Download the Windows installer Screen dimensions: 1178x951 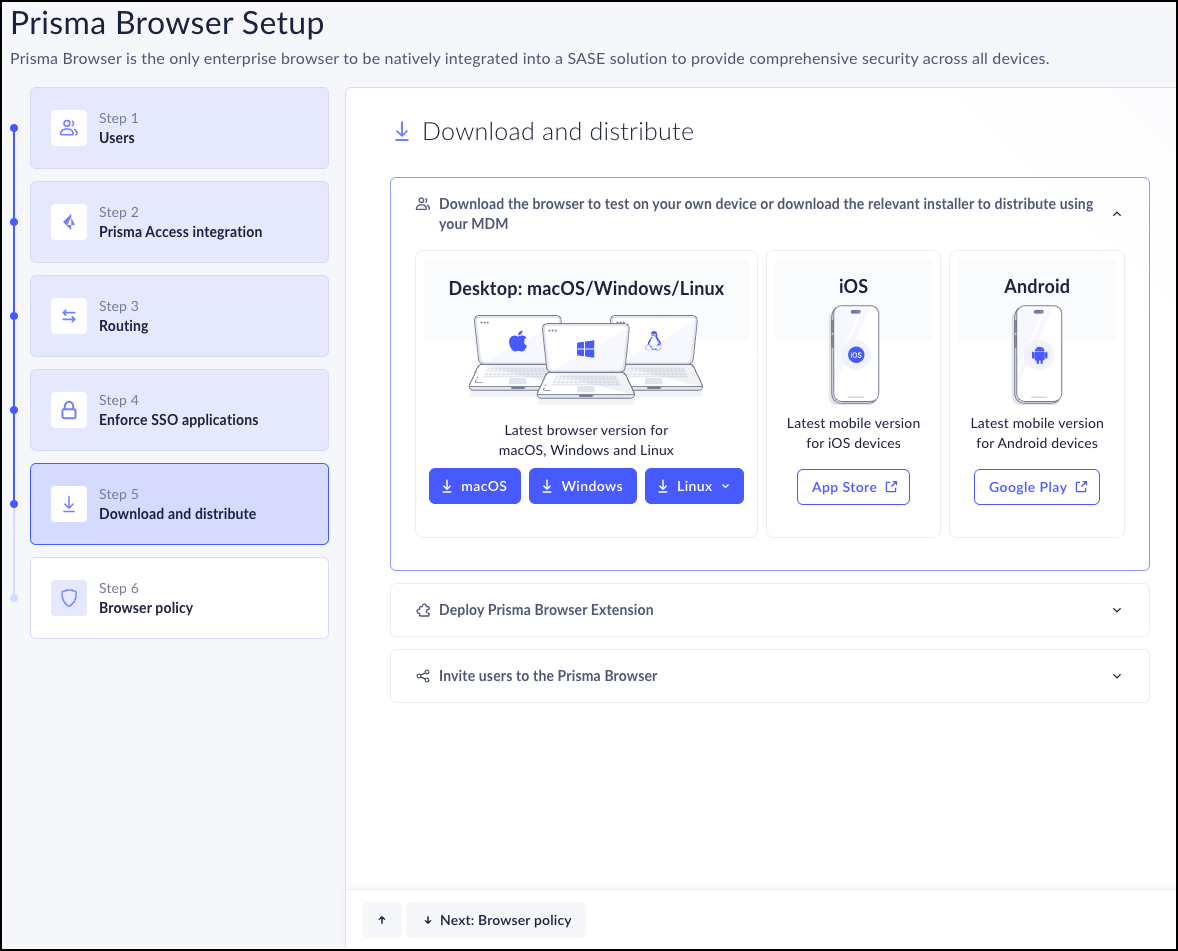coord(582,486)
